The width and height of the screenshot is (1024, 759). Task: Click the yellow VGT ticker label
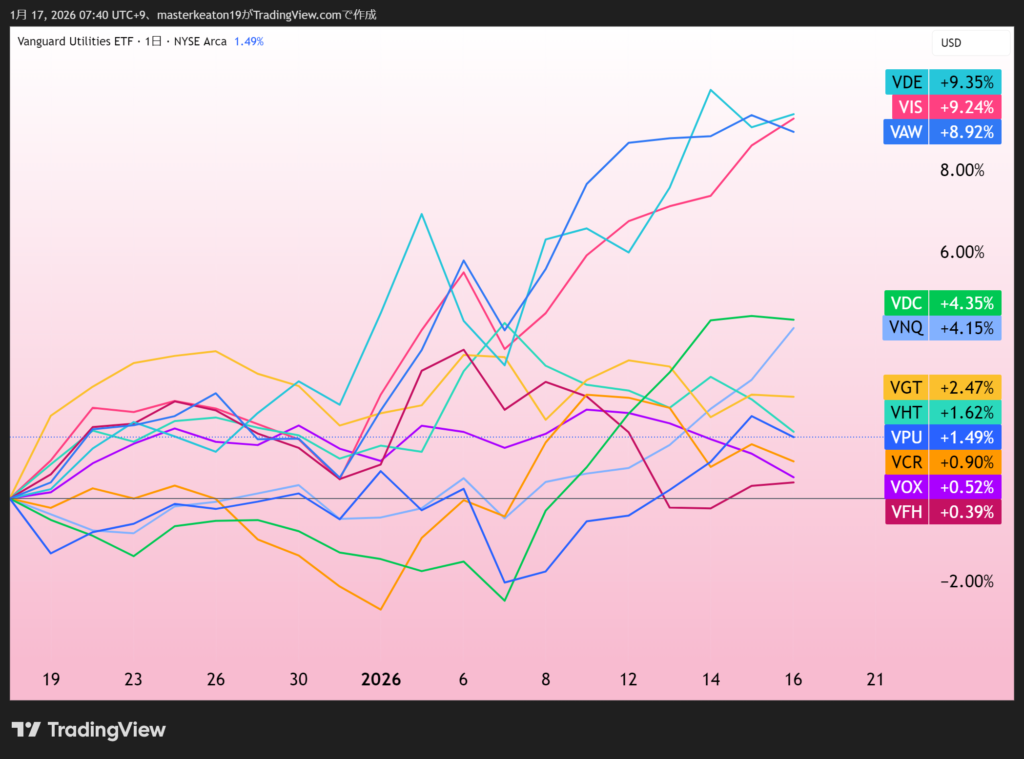(x=905, y=387)
